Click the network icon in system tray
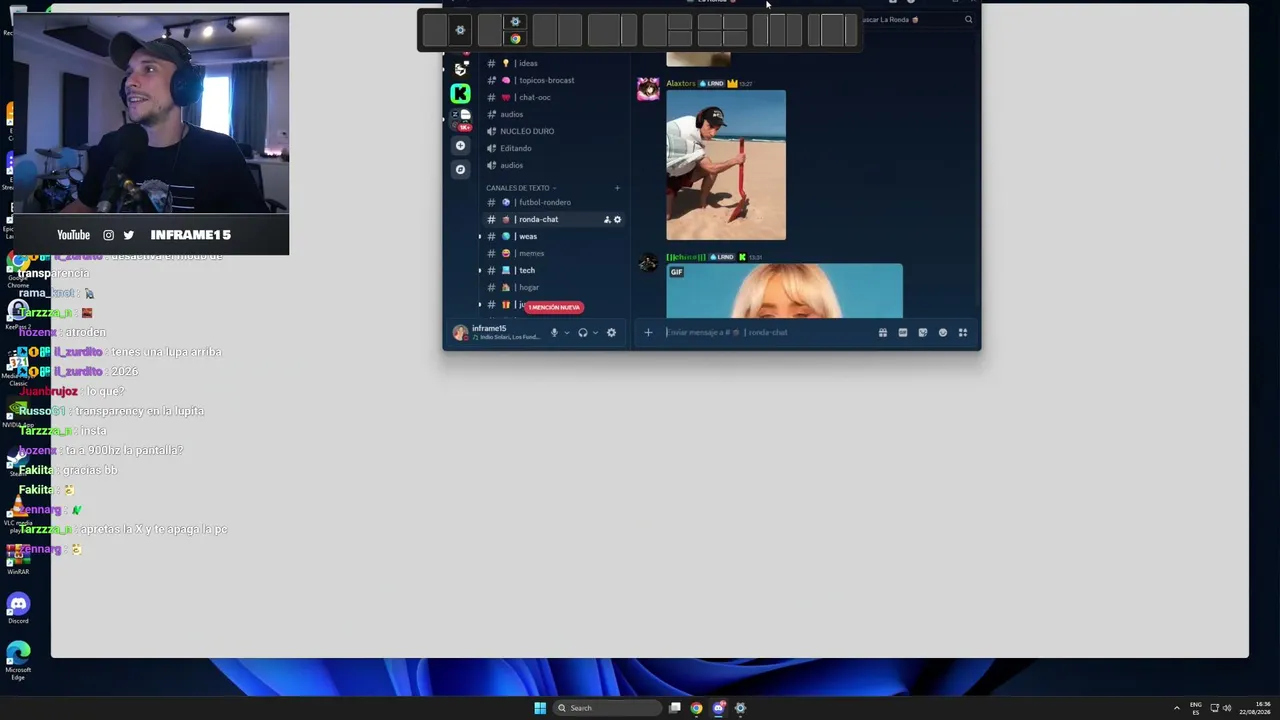Image resolution: width=1280 pixels, height=720 pixels. point(1215,708)
